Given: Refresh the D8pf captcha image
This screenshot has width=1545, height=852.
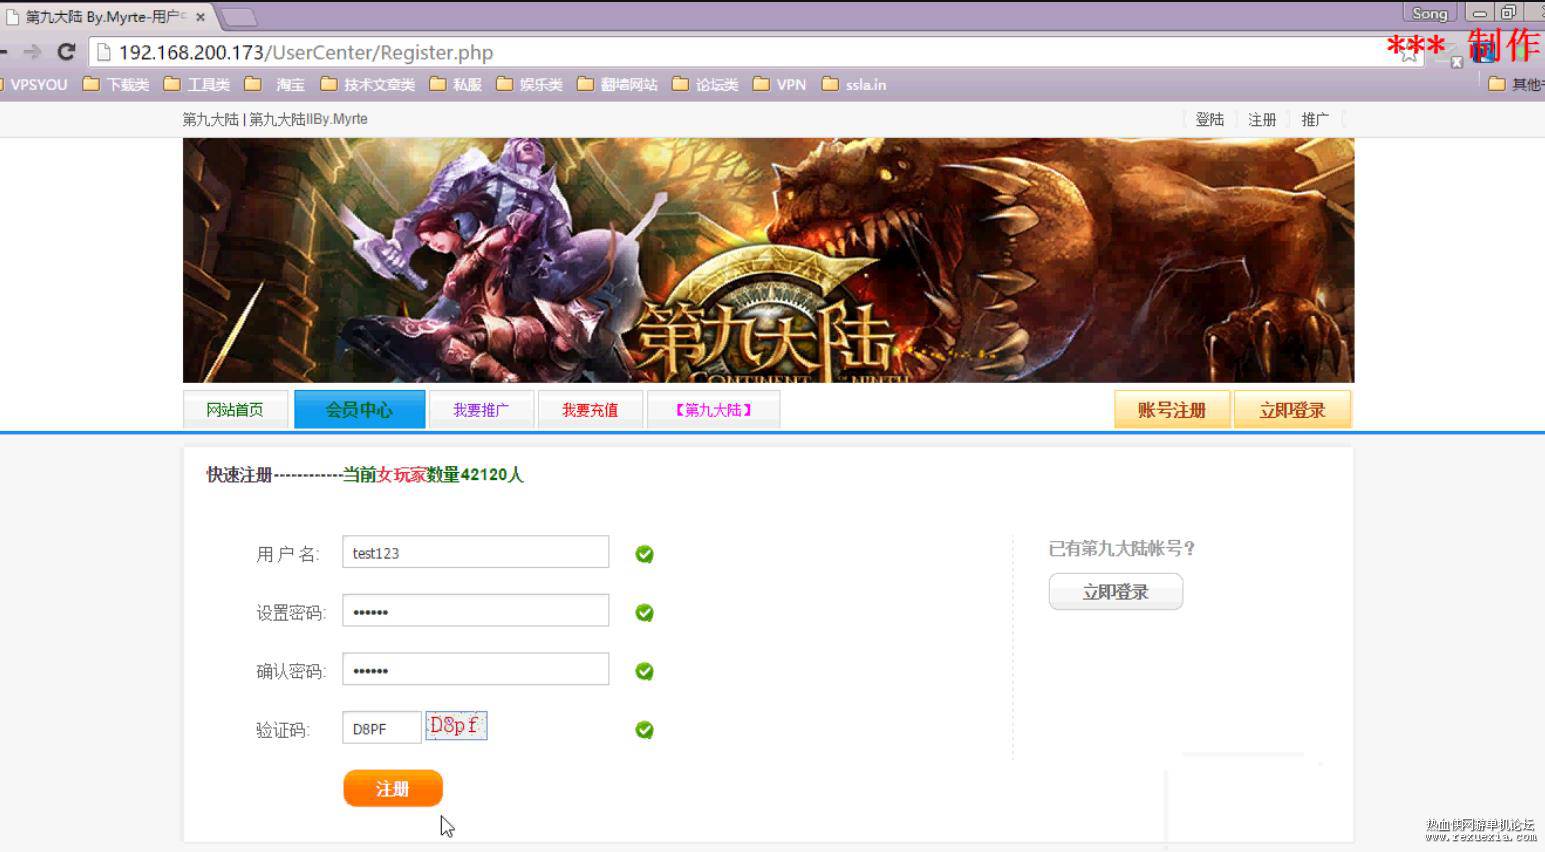Looking at the screenshot, I should 456,726.
